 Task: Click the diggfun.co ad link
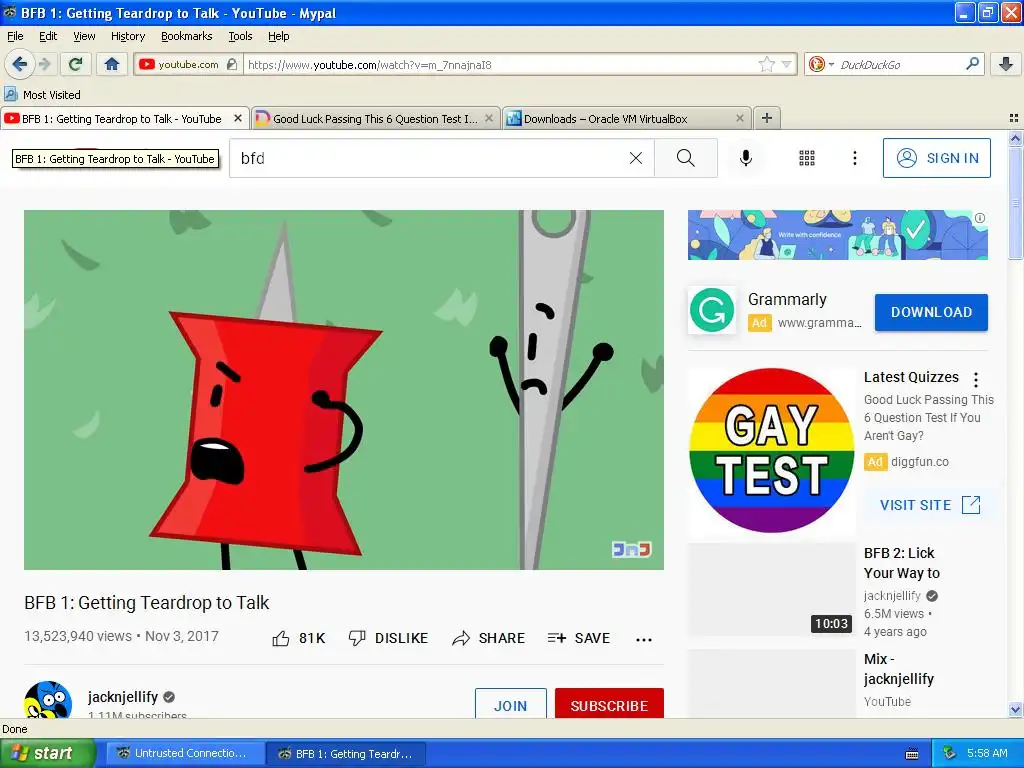coord(920,462)
